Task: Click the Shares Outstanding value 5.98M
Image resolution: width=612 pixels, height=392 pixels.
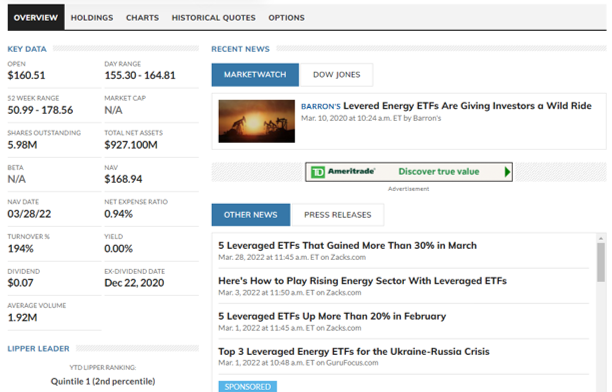Action: point(22,145)
